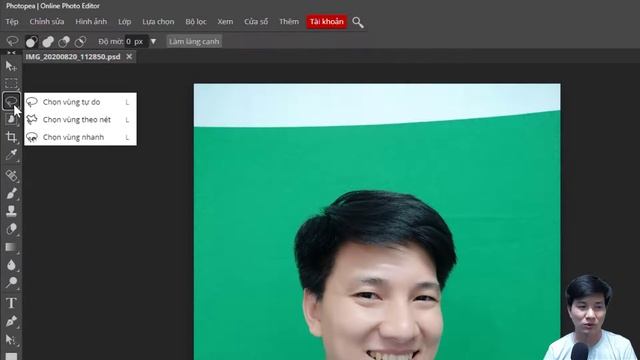The width and height of the screenshot is (640, 360).
Task: Choose the add-to-selection (union) mode
Action: (48, 41)
